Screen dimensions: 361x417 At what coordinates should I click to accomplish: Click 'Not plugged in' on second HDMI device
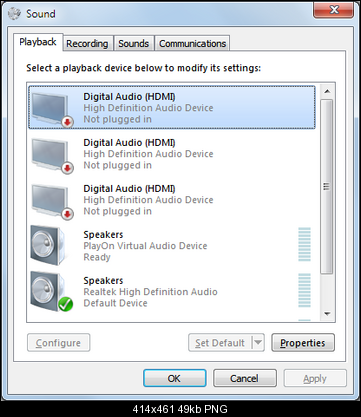click(117, 165)
